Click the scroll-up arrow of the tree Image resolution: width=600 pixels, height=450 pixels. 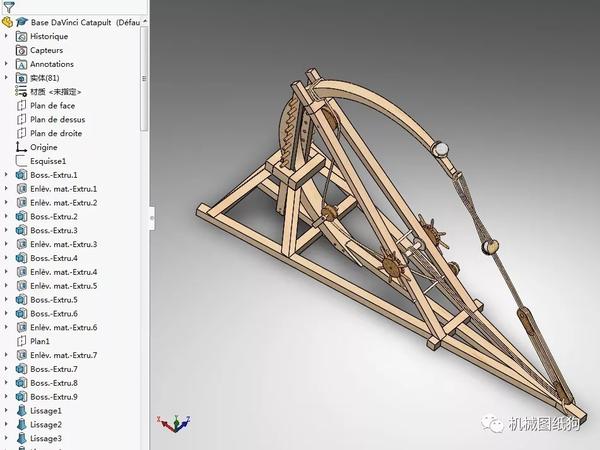tap(145, 22)
